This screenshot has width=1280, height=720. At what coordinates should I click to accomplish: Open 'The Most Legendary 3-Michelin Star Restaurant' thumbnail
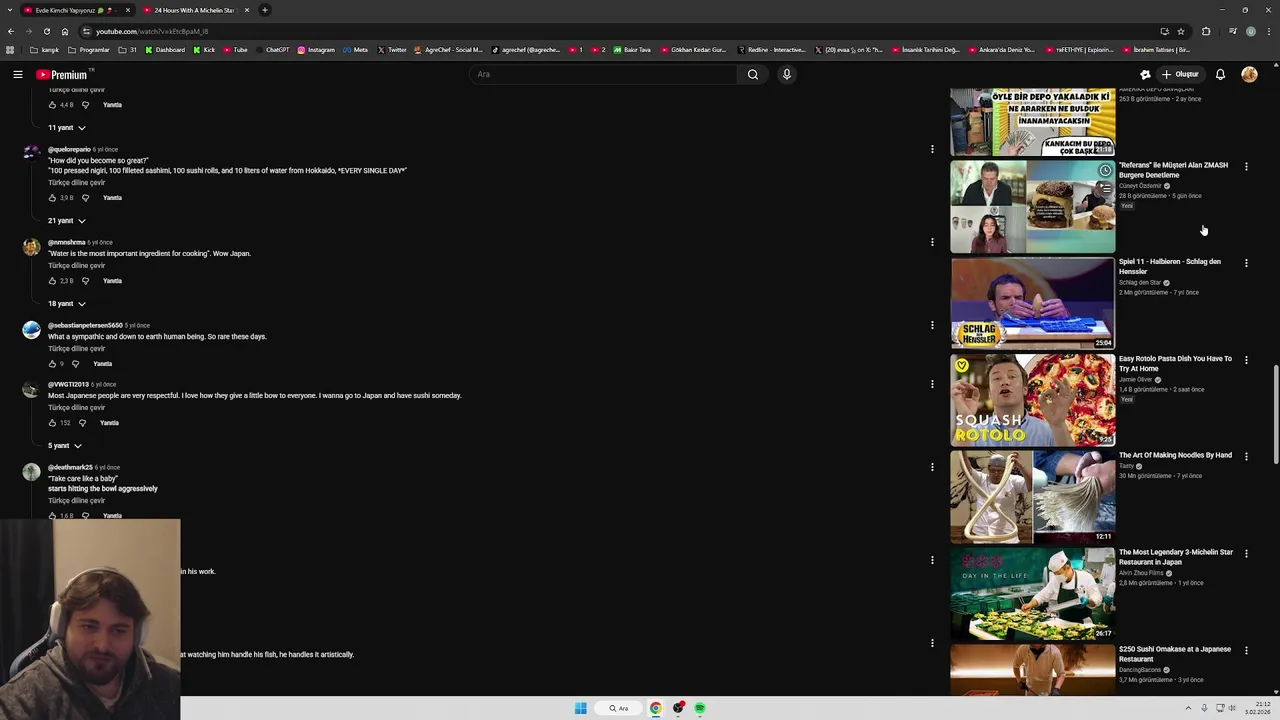1032,594
